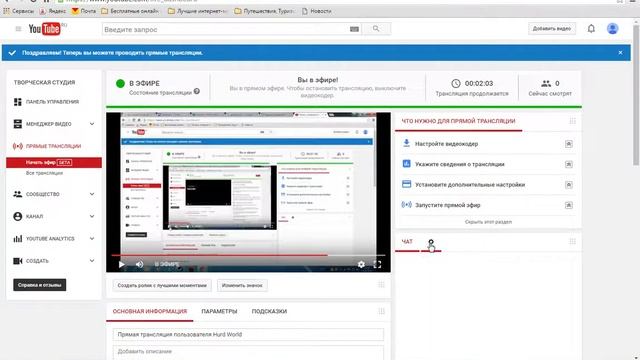Click the stream title field Прямая трансляция
The height and width of the screenshot is (360, 640).
click(248, 334)
